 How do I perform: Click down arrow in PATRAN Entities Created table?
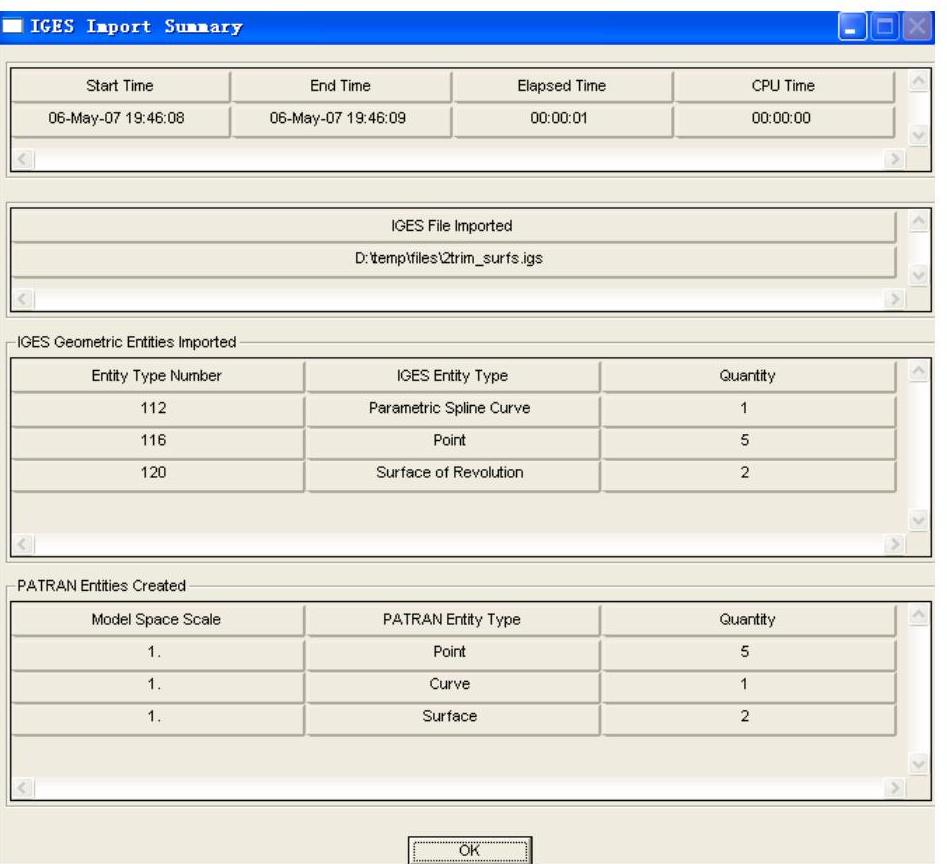(x=919, y=764)
